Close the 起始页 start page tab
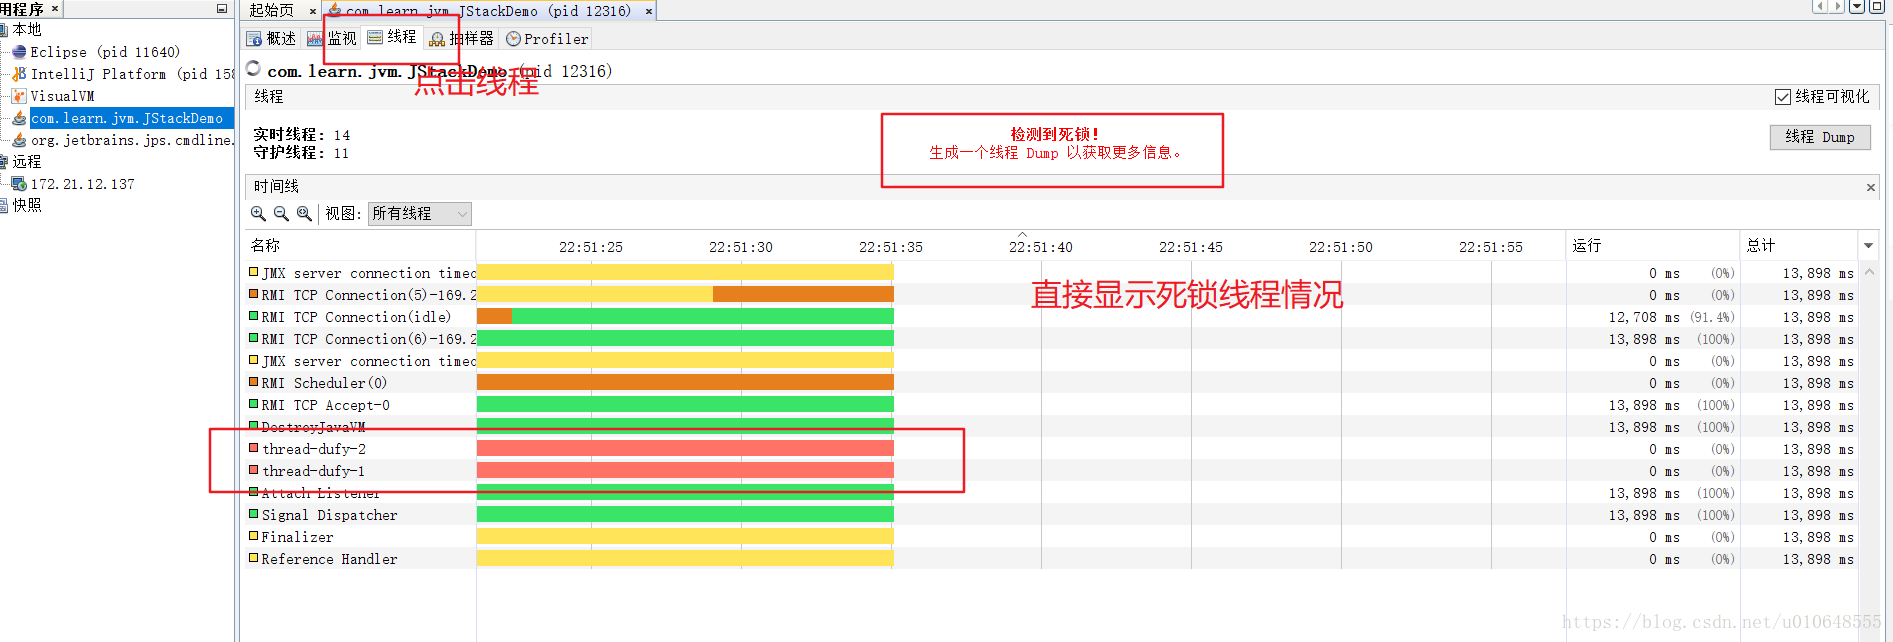1893x642 pixels. (312, 12)
